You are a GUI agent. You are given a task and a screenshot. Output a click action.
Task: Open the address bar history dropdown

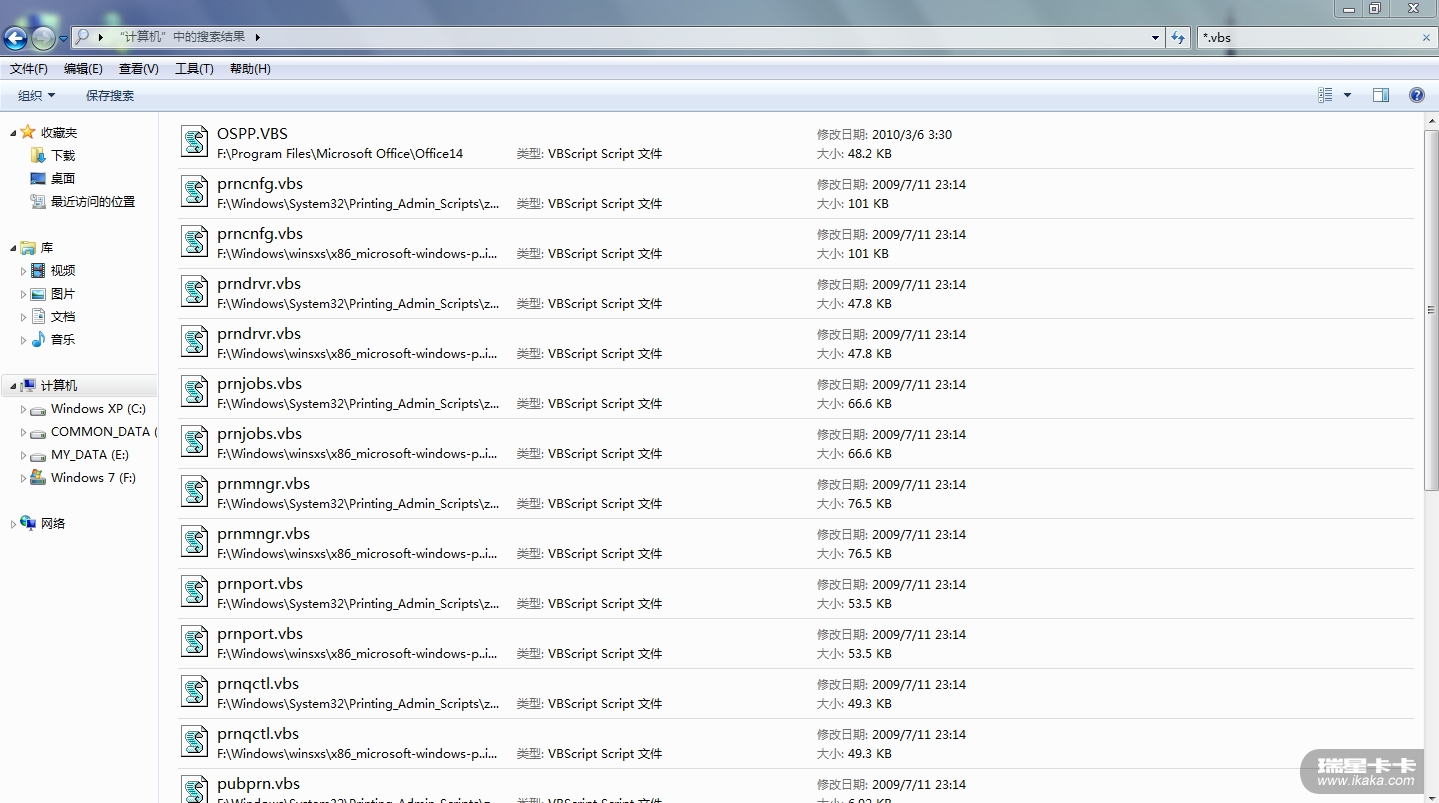(1156, 38)
